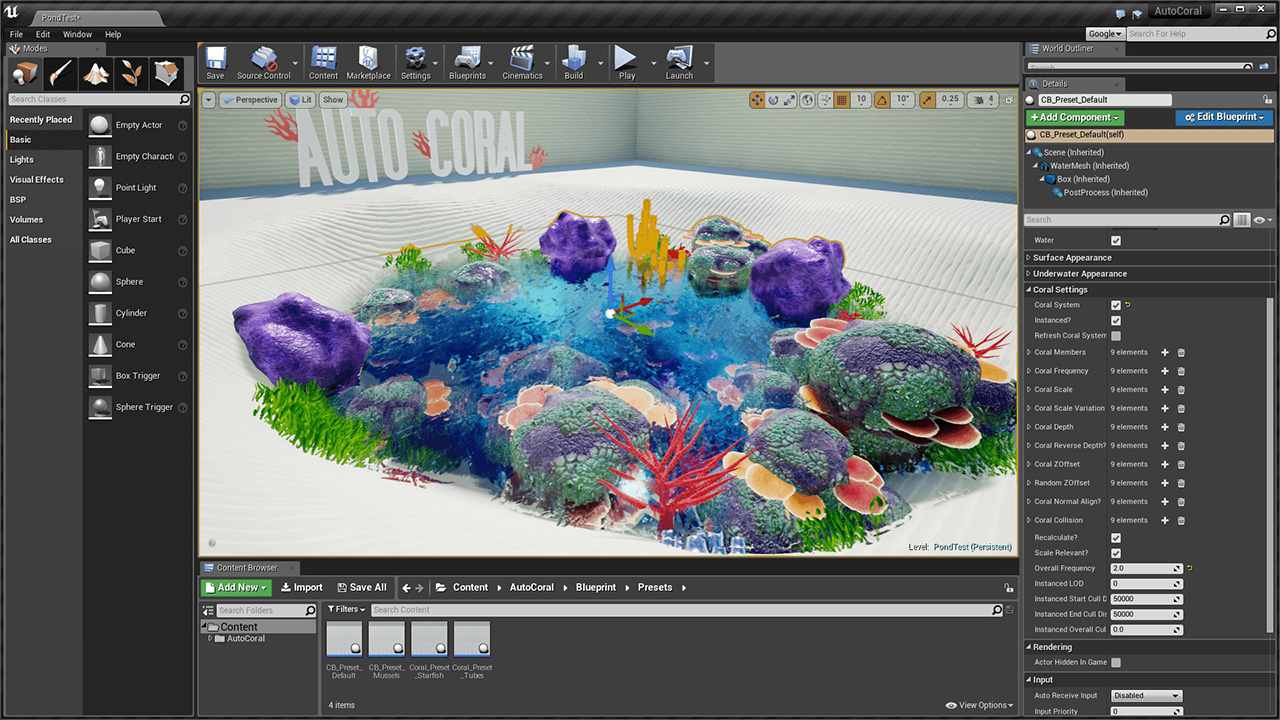Click the Add New button

236,588
